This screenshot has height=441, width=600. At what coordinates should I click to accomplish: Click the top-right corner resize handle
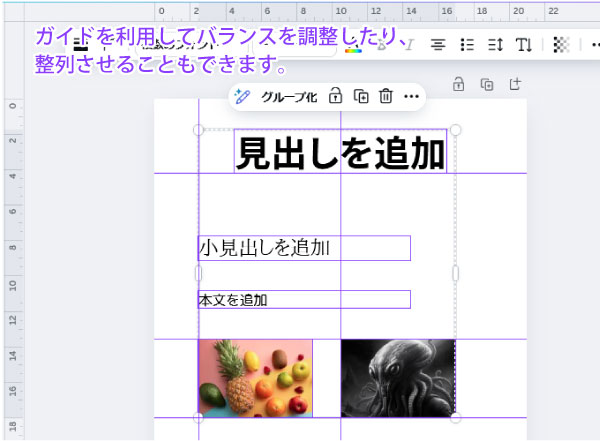[455, 130]
